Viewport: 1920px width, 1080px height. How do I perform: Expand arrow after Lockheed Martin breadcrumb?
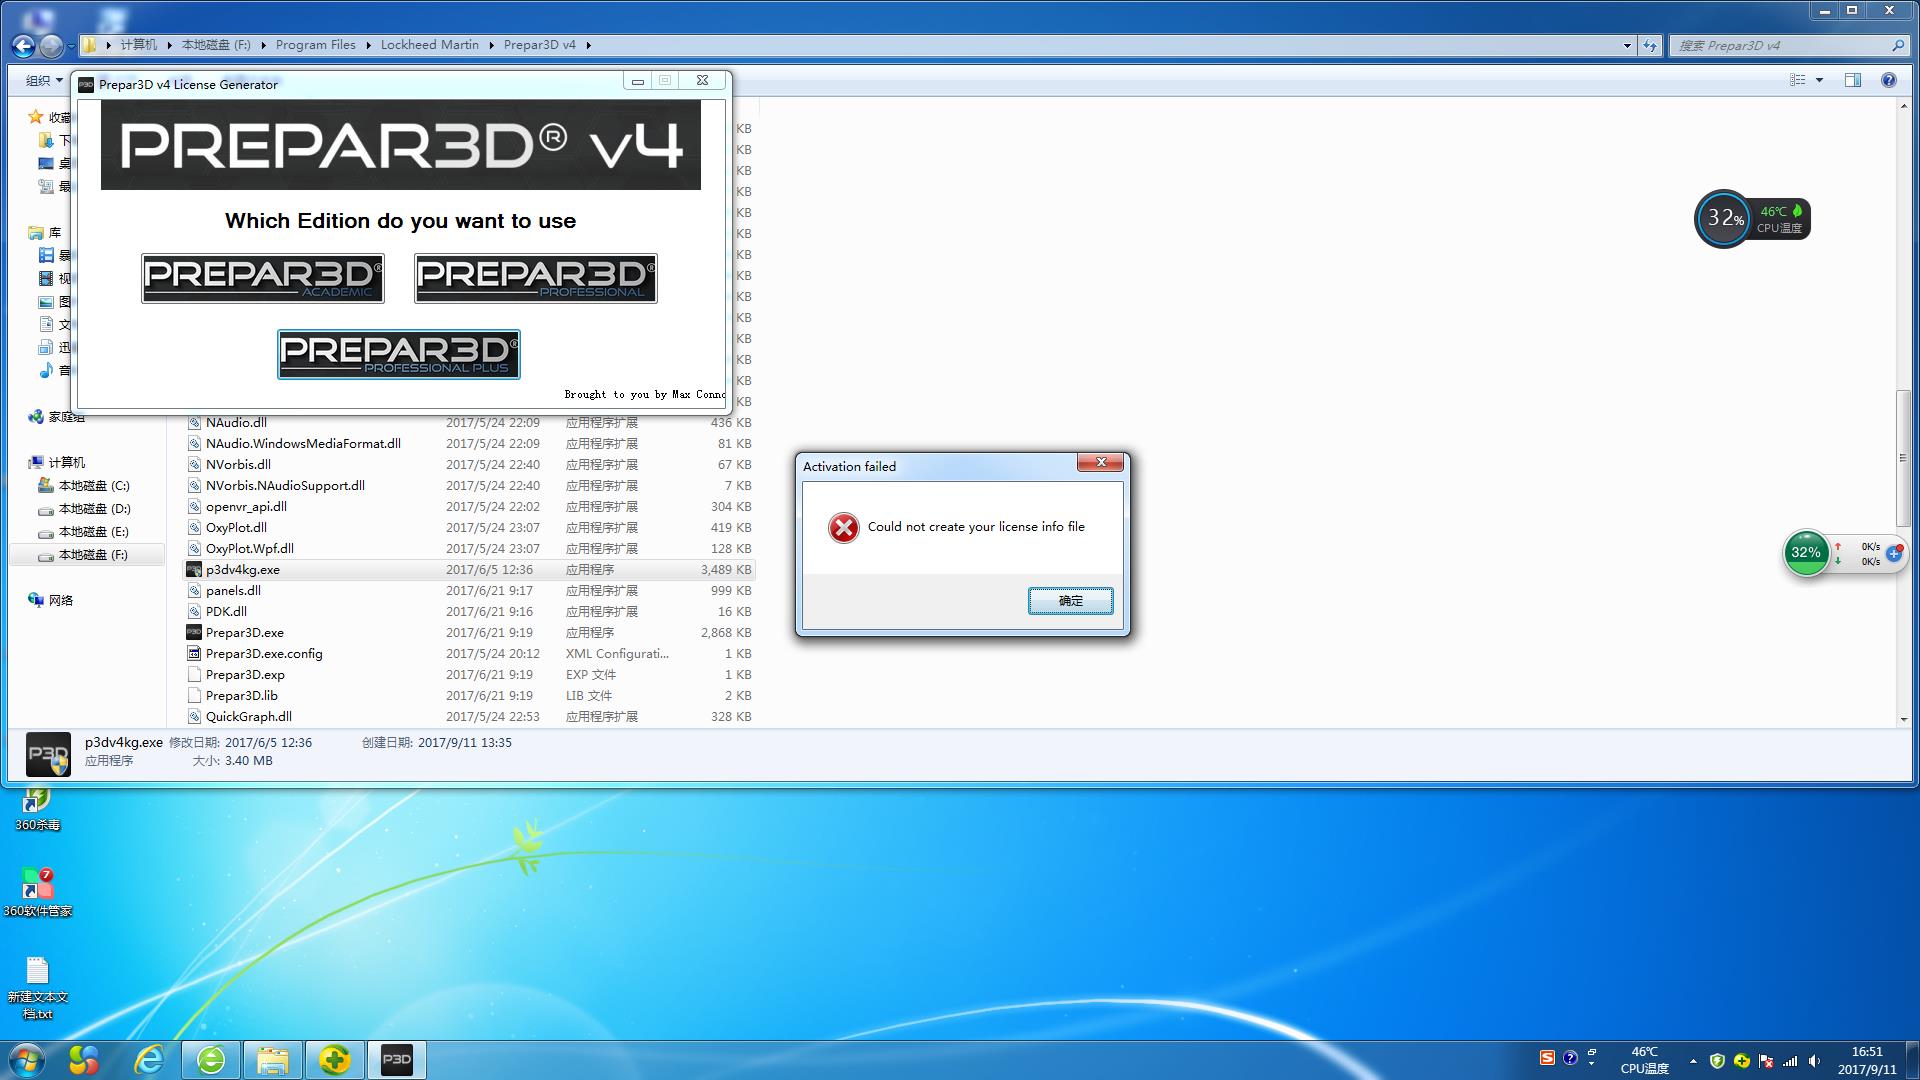[492, 45]
